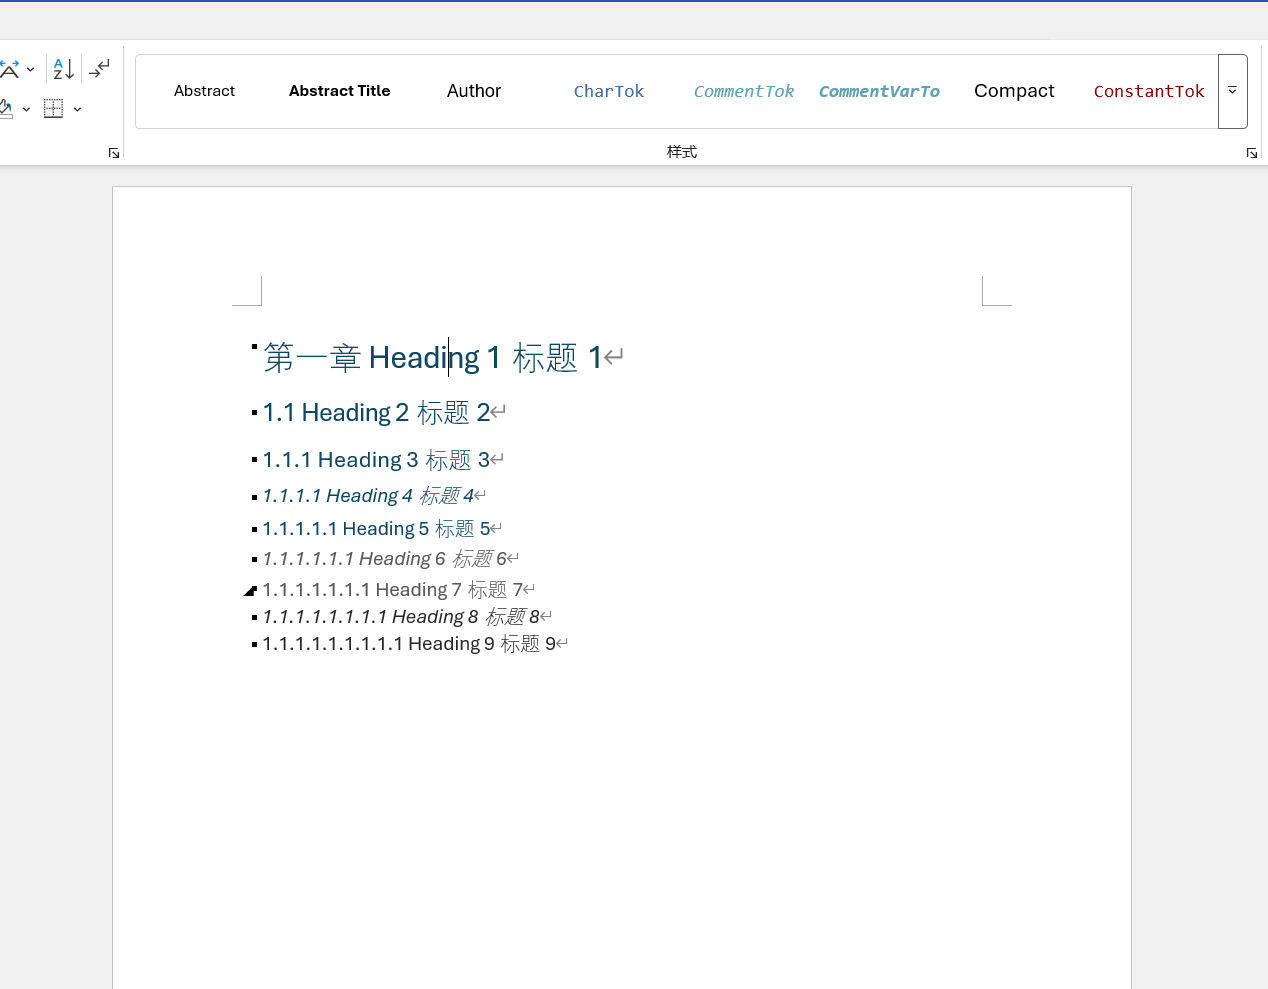Open the Styles pane dialog launcher
1268x989 pixels.
click(1251, 153)
